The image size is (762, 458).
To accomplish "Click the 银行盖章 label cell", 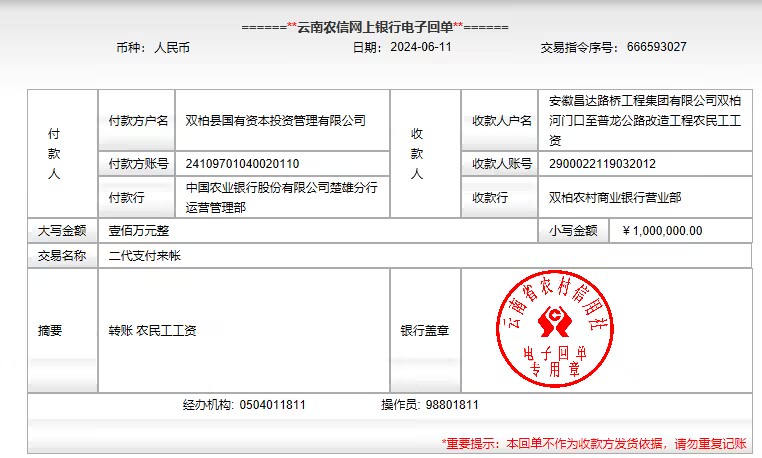I will [424, 331].
